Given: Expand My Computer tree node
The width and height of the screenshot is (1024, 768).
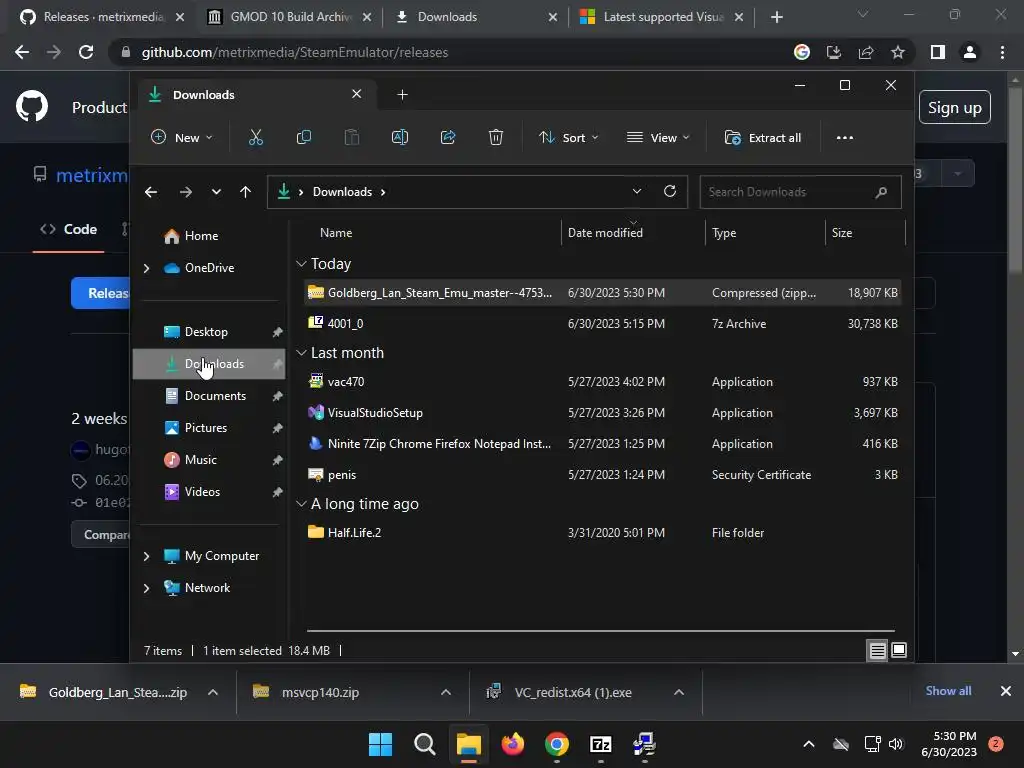Looking at the screenshot, I should pos(146,556).
